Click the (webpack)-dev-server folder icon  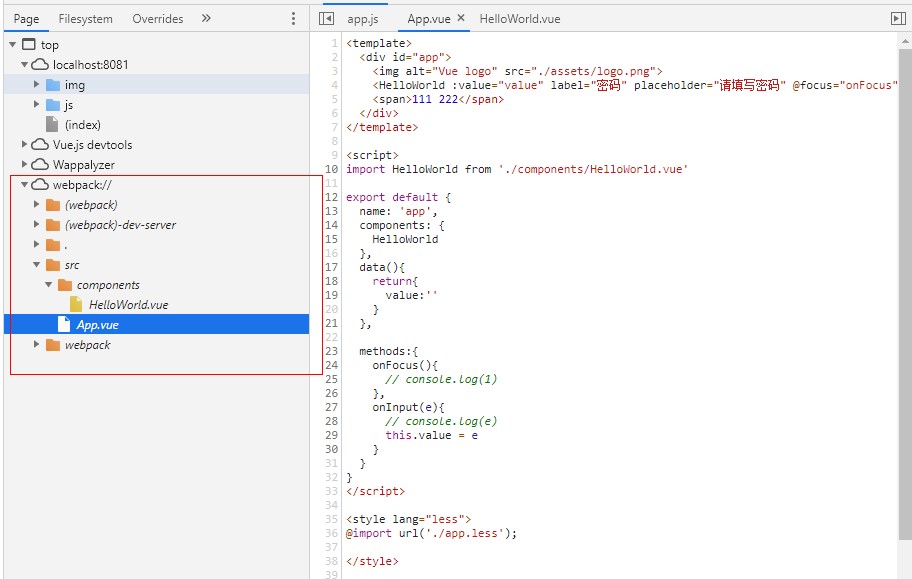click(53, 225)
